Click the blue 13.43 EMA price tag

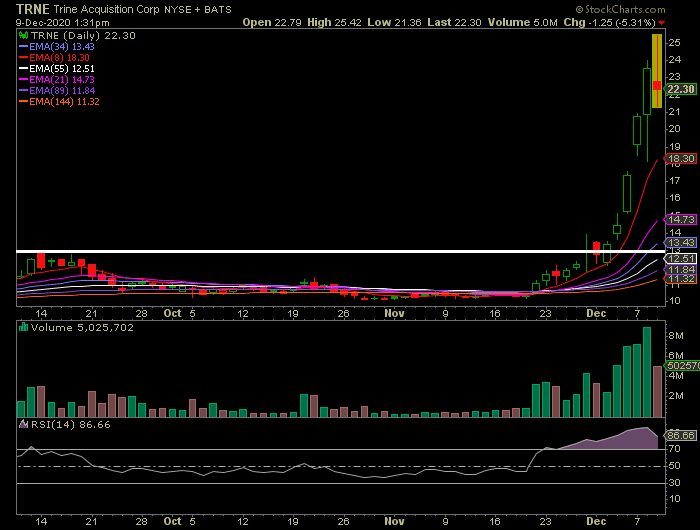coord(680,242)
